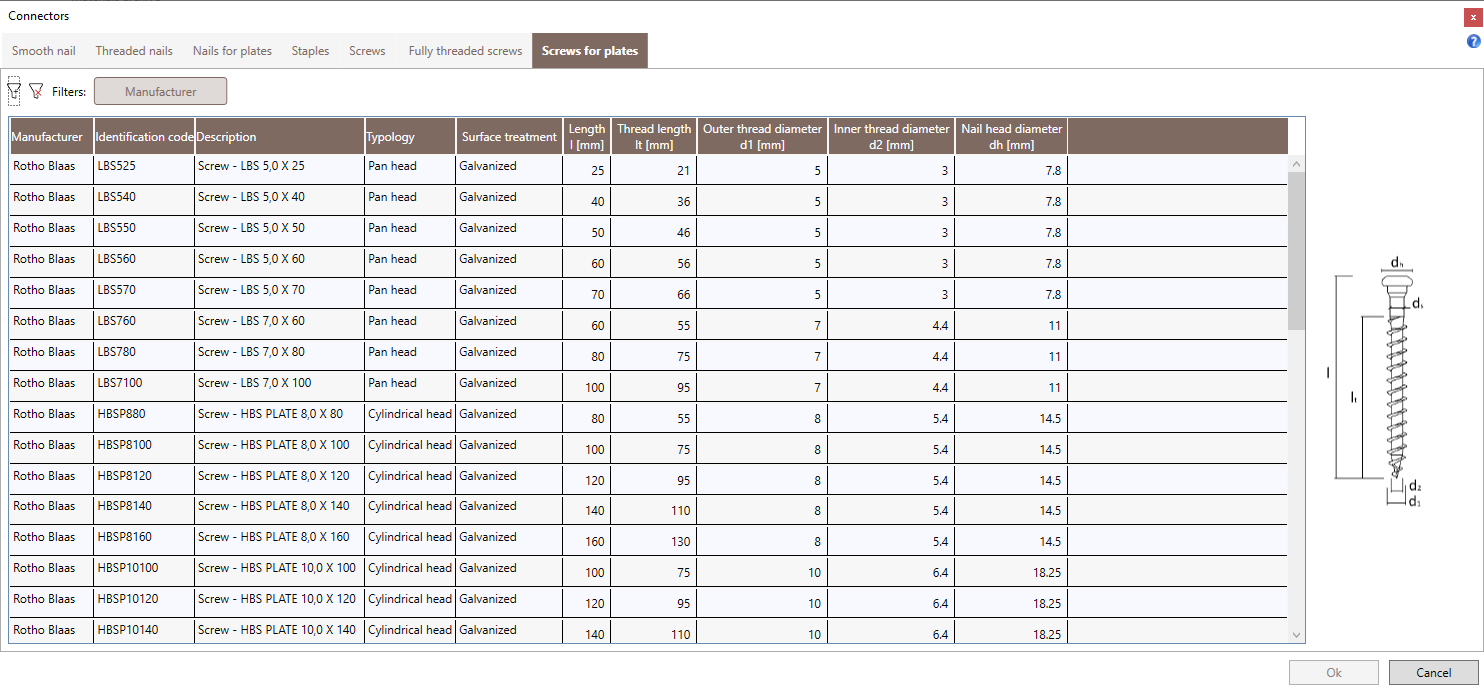Viewport: 1484px width, 692px height.
Task: Open the Nails for plates tab
Action: coord(232,51)
